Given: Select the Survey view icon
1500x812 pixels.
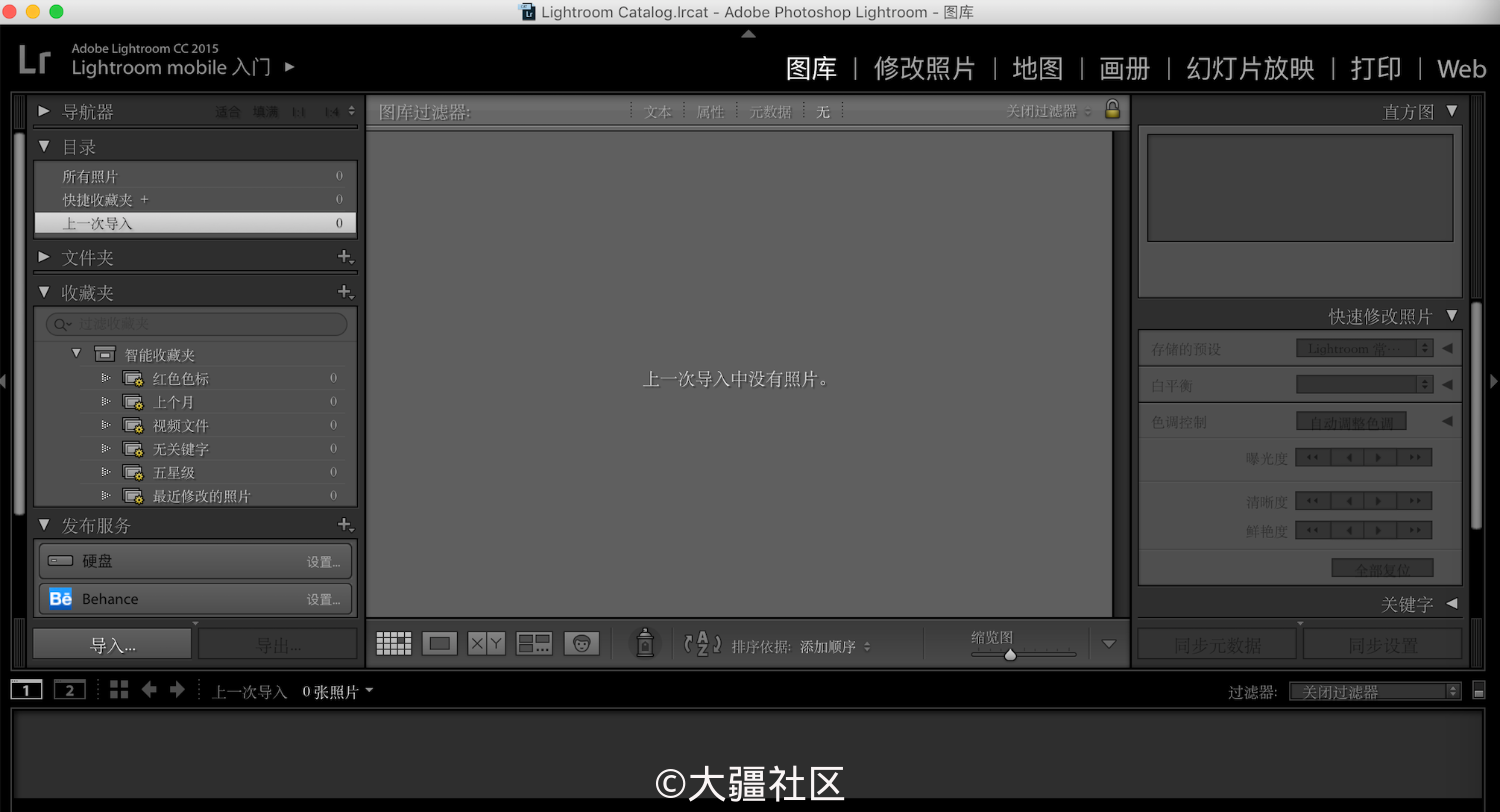Looking at the screenshot, I should pos(533,643).
